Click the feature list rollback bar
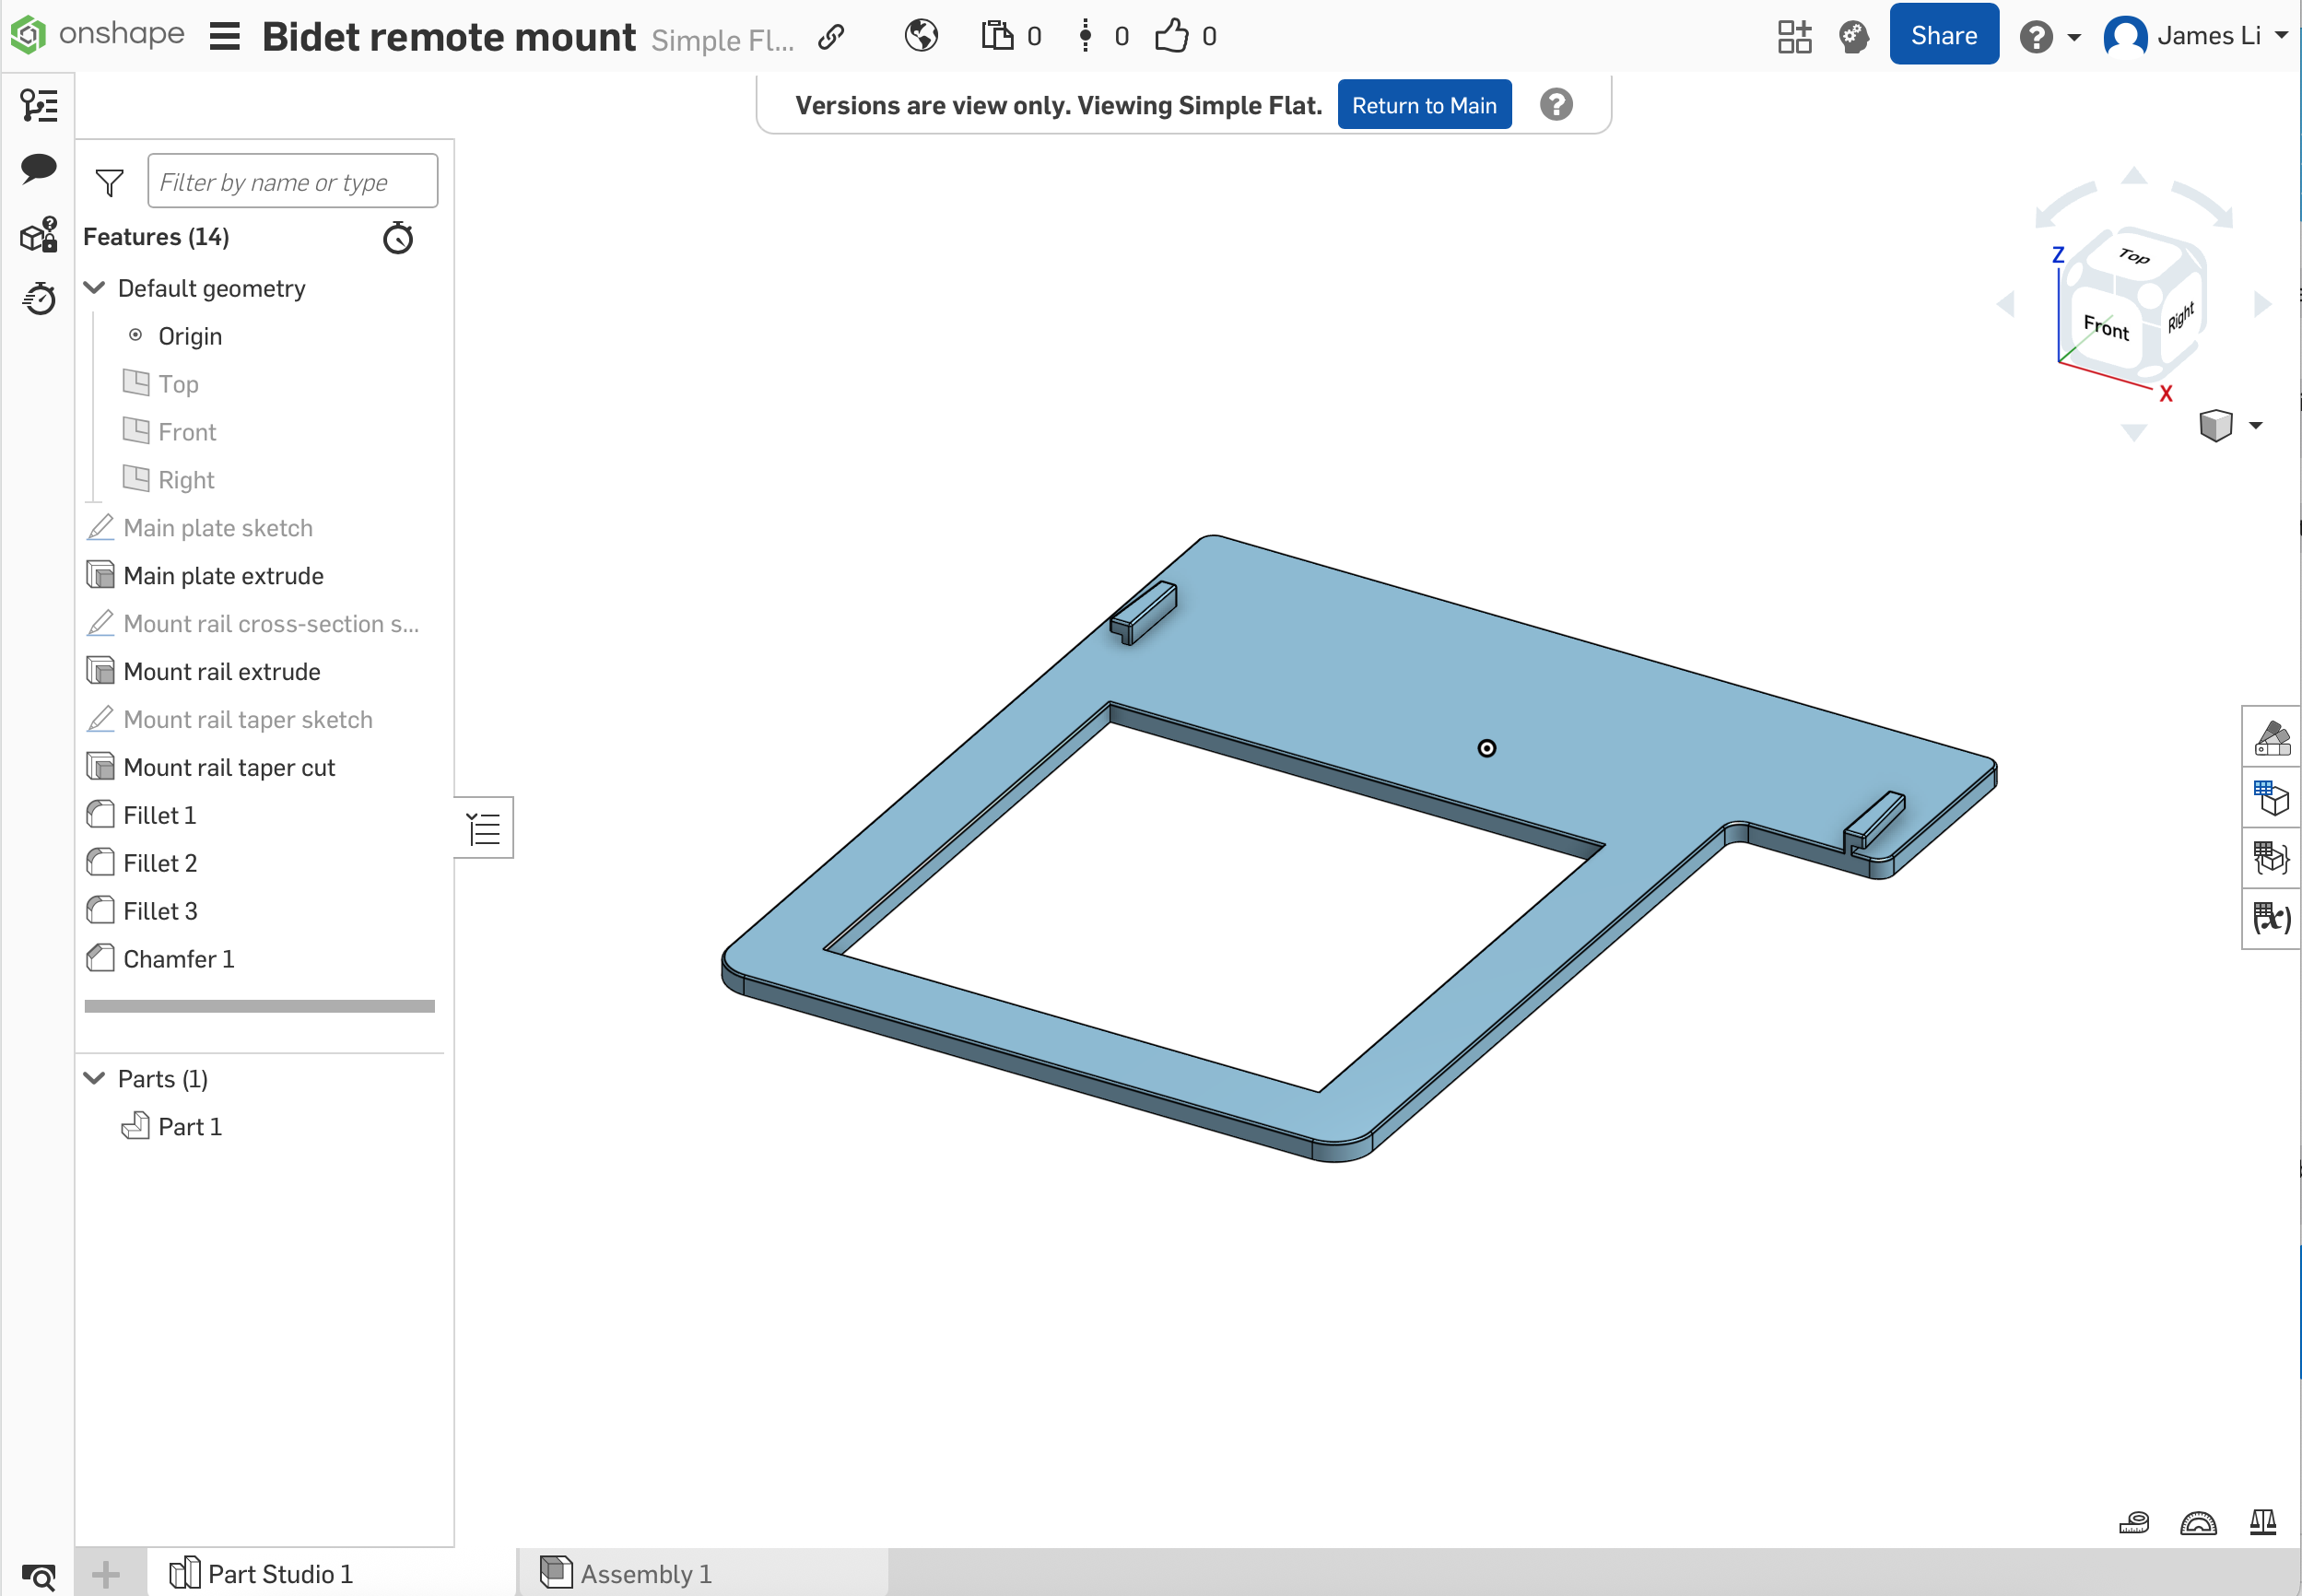This screenshot has height=1596, width=2302. tap(260, 1006)
